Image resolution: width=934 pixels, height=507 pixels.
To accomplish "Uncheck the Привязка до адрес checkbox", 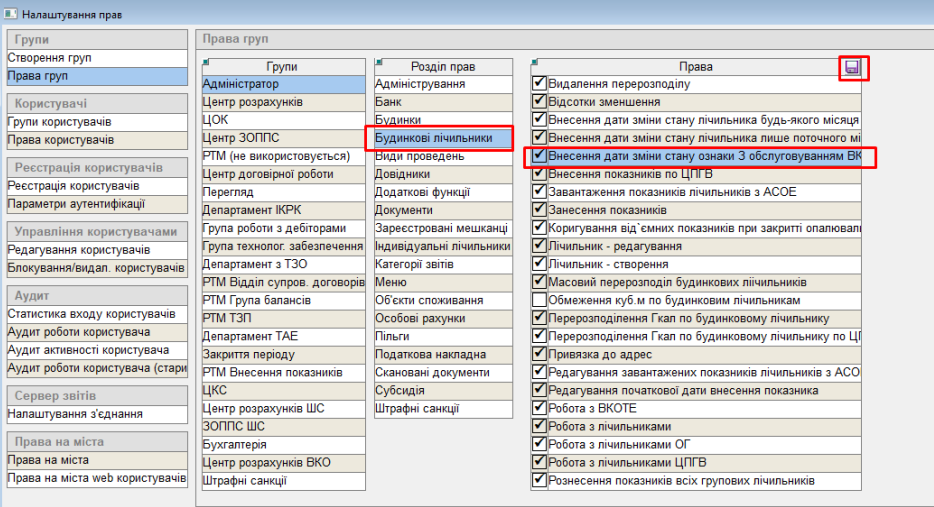I will [x=540, y=354].
